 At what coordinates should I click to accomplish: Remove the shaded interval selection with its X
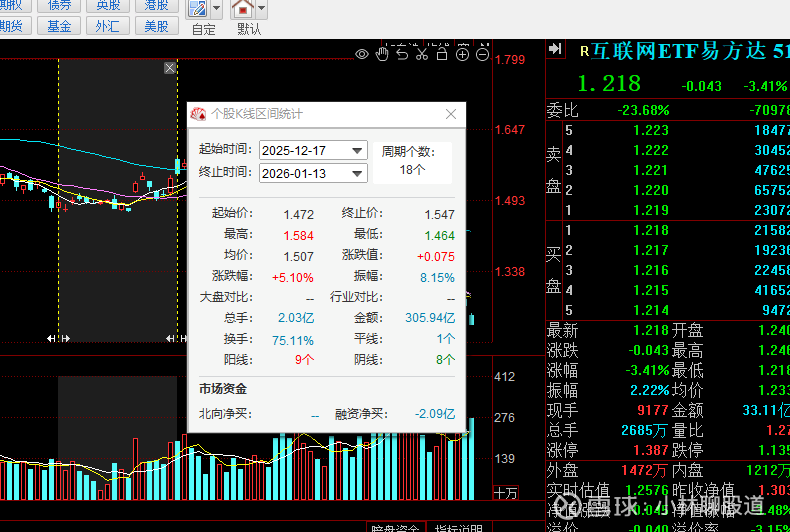170,68
